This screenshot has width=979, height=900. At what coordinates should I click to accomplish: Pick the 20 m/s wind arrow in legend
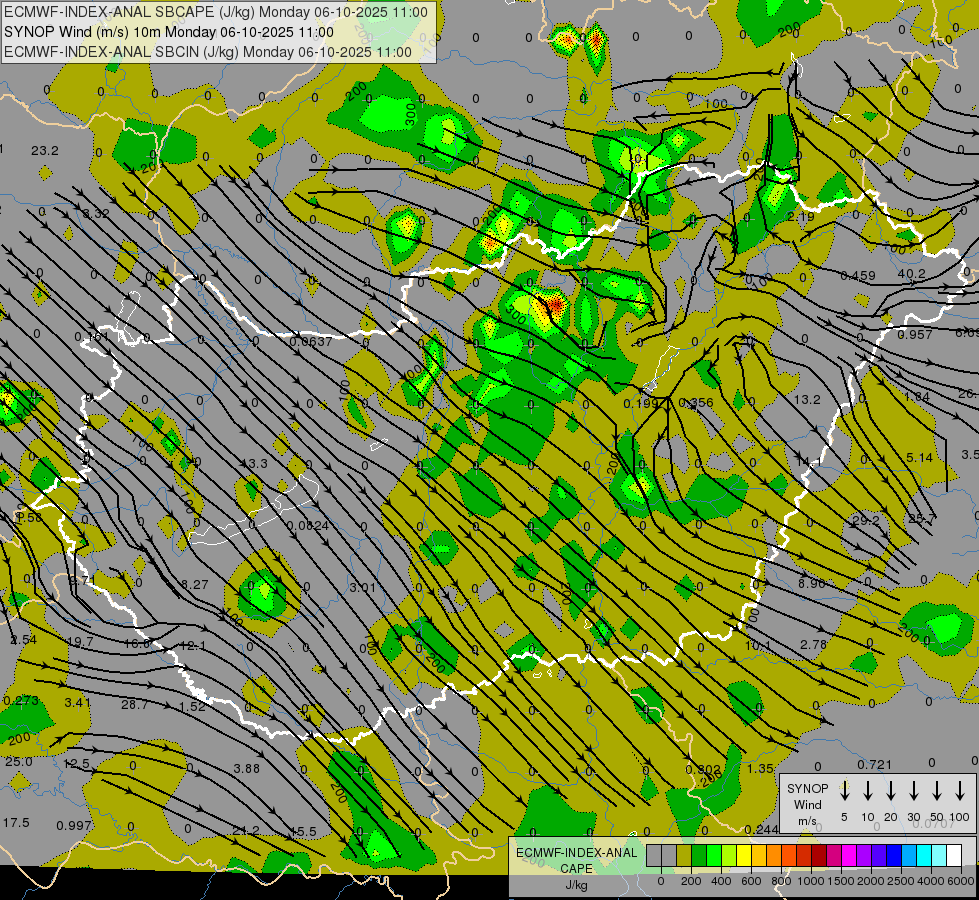coord(890,791)
